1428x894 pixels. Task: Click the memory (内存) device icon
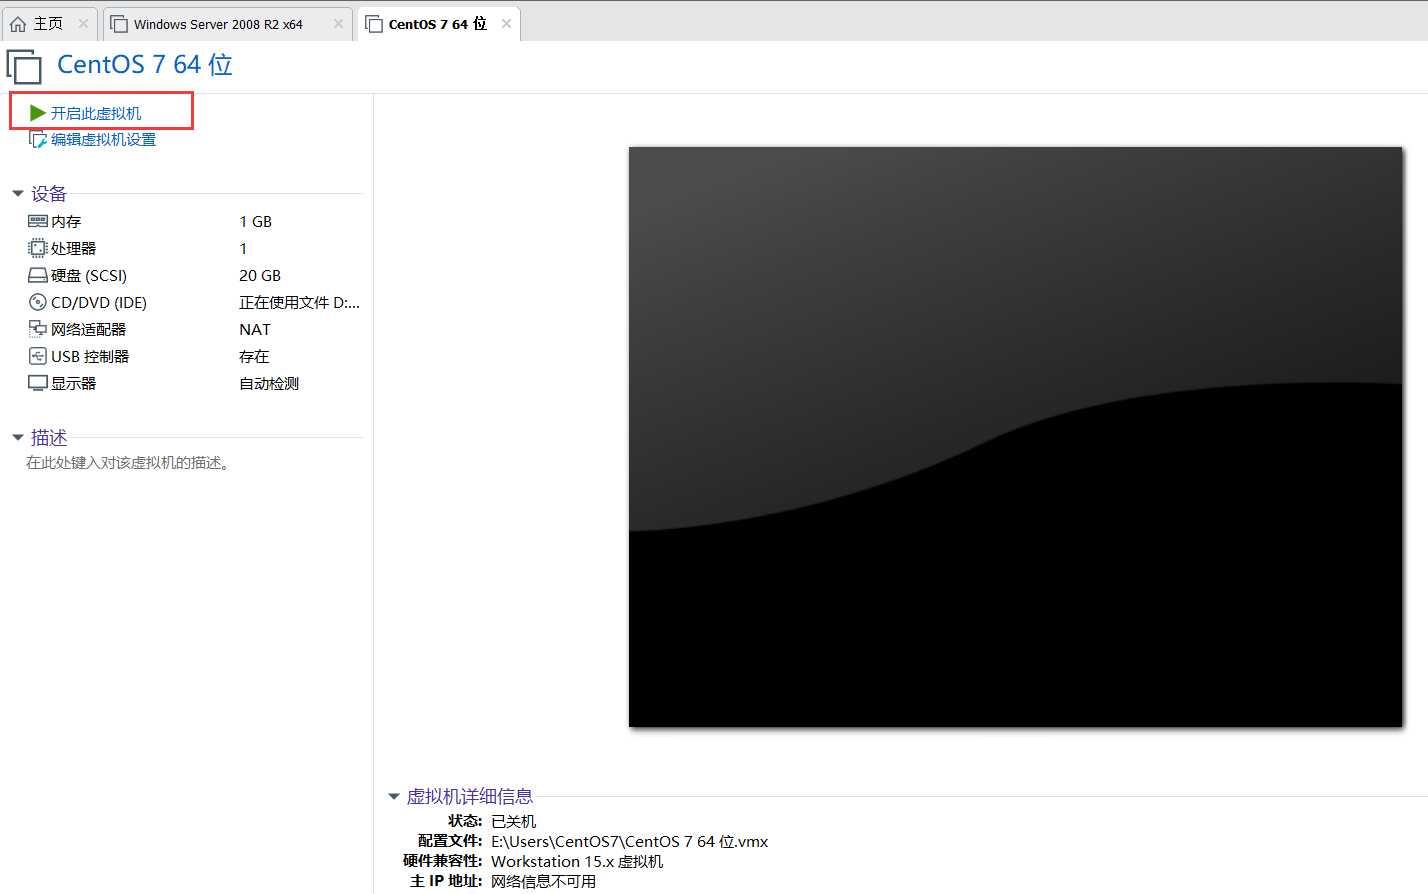(38, 221)
